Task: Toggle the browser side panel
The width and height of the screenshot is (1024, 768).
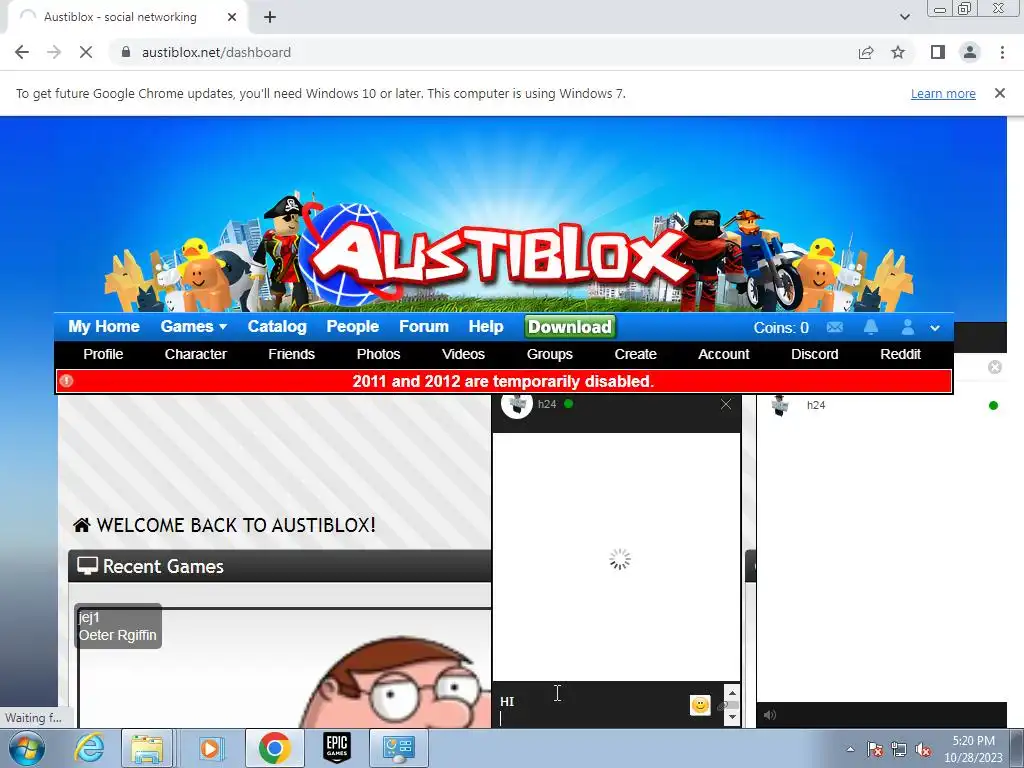Action: 938,52
